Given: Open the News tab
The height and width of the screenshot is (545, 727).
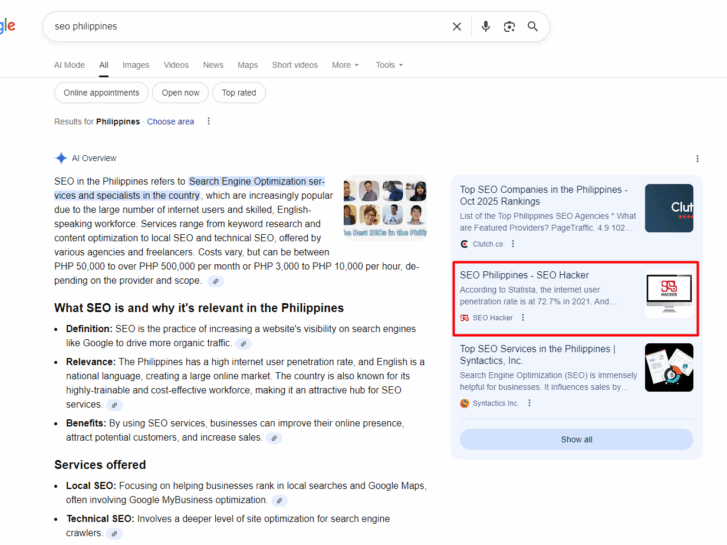Looking at the screenshot, I should pyautogui.click(x=213, y=65).
